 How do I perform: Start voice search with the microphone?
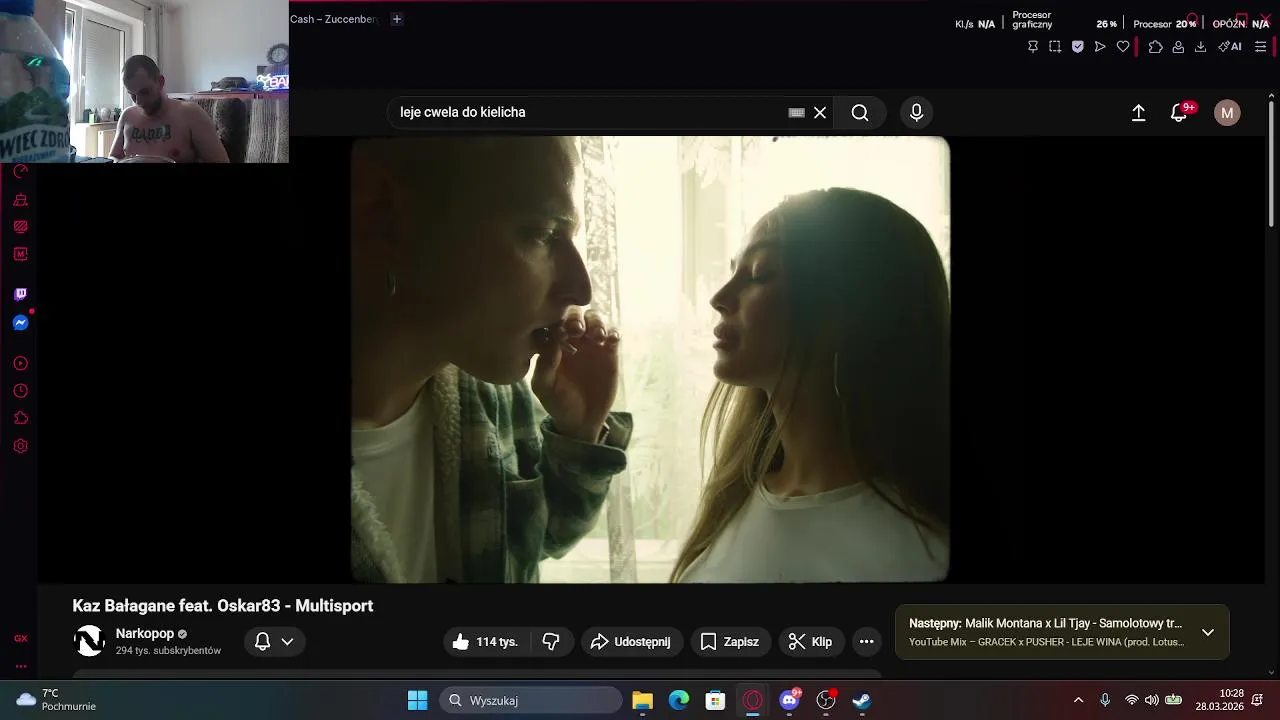tap(916, 113)
